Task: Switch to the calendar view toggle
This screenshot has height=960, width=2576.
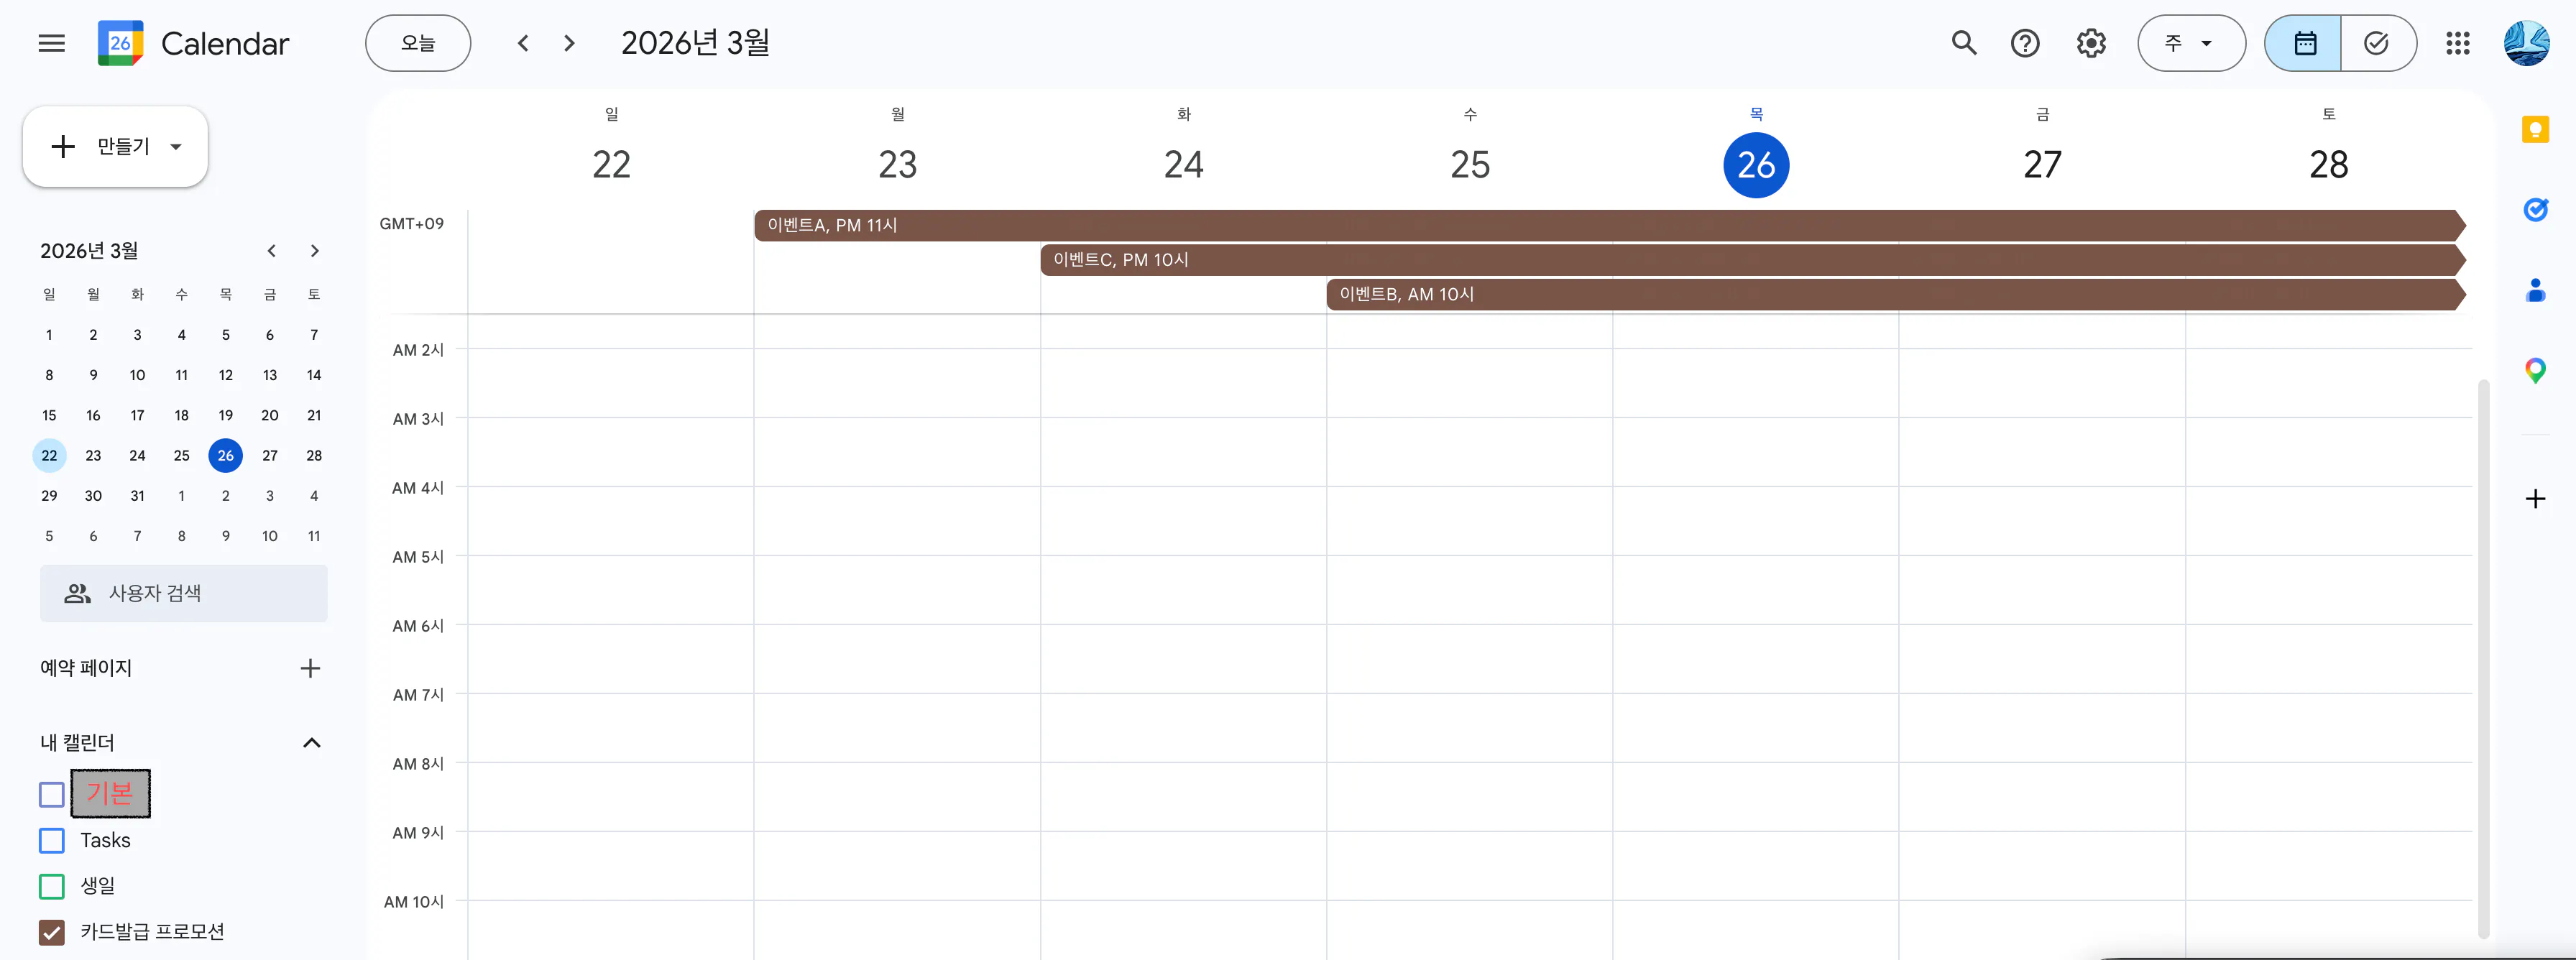Action: 2303,43
